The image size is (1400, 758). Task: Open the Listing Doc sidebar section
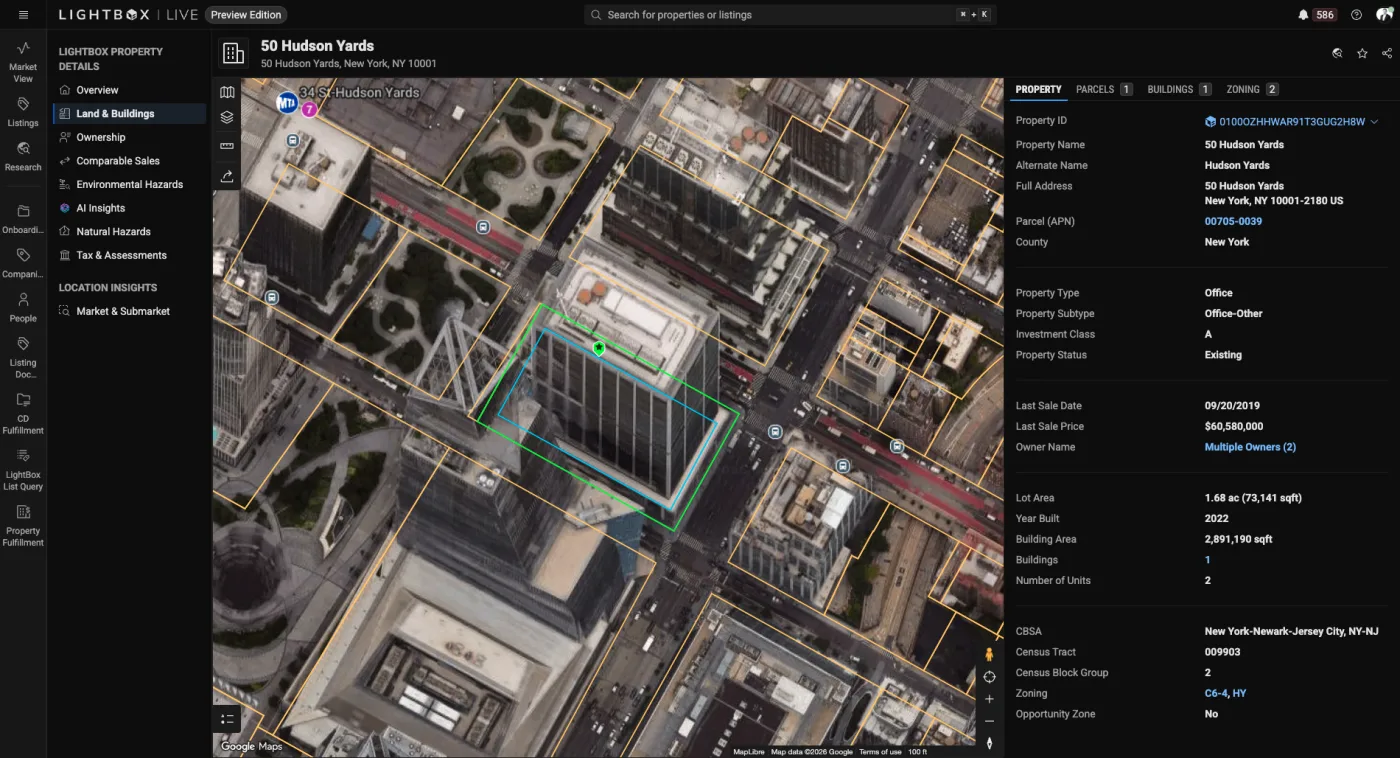click(x=23, y=358)
